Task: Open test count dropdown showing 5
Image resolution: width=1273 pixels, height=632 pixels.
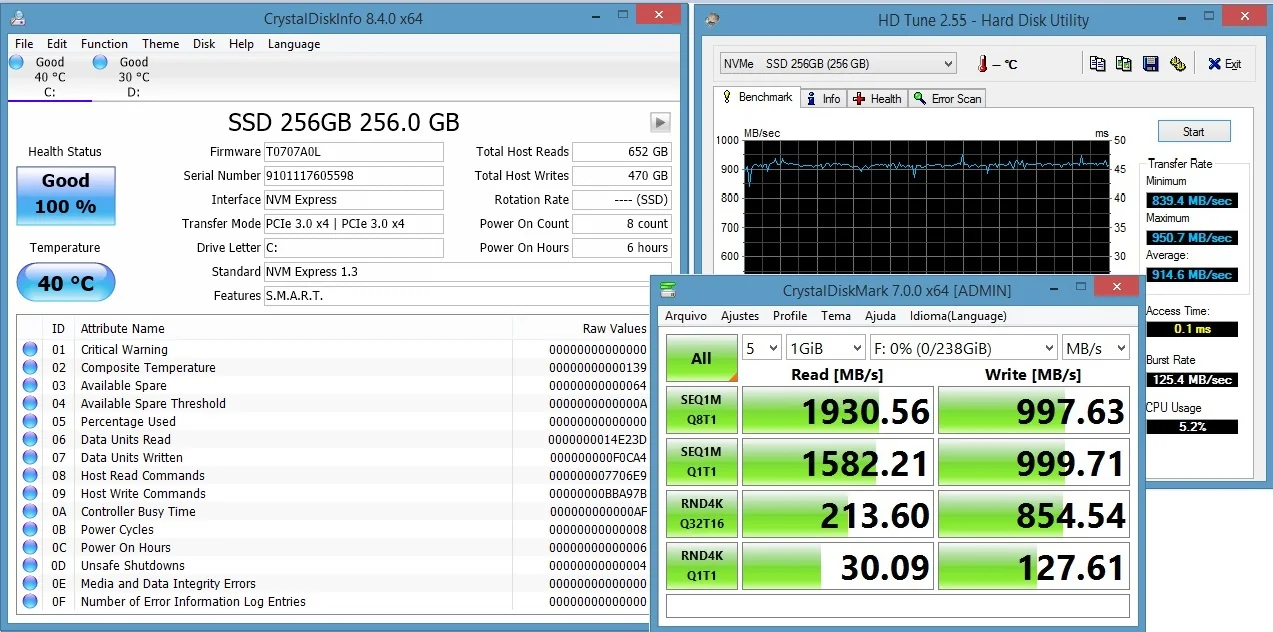Action: pyautogui.click(x=761, y=348)
